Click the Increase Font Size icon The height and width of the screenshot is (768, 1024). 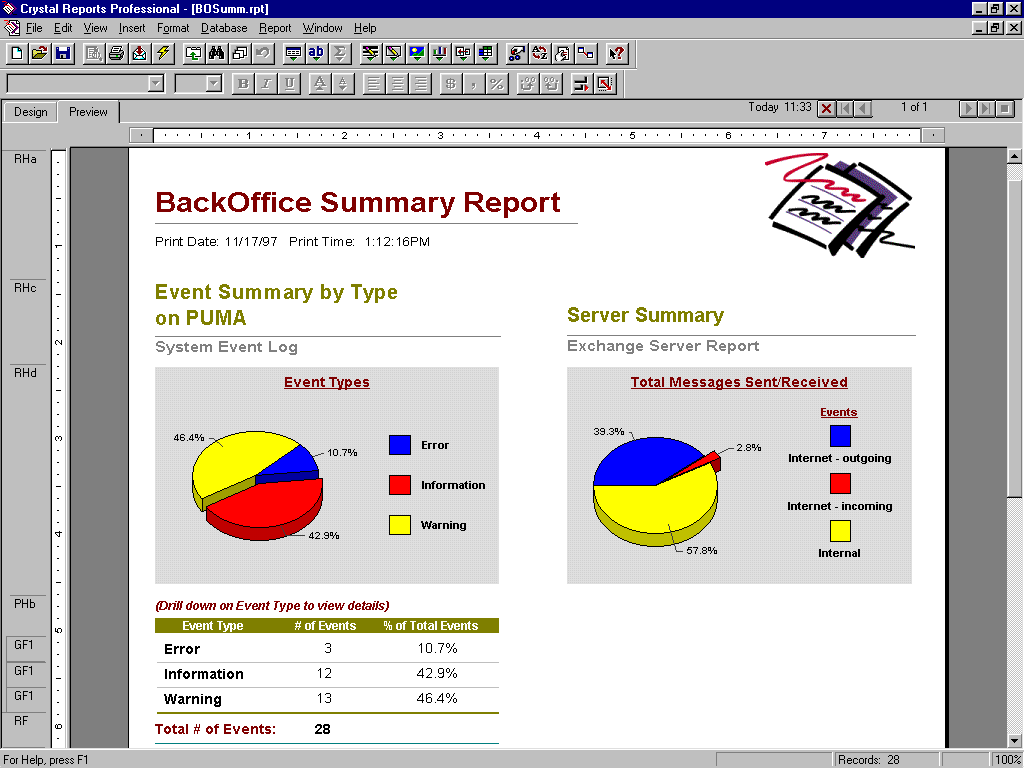click(319, 84)
